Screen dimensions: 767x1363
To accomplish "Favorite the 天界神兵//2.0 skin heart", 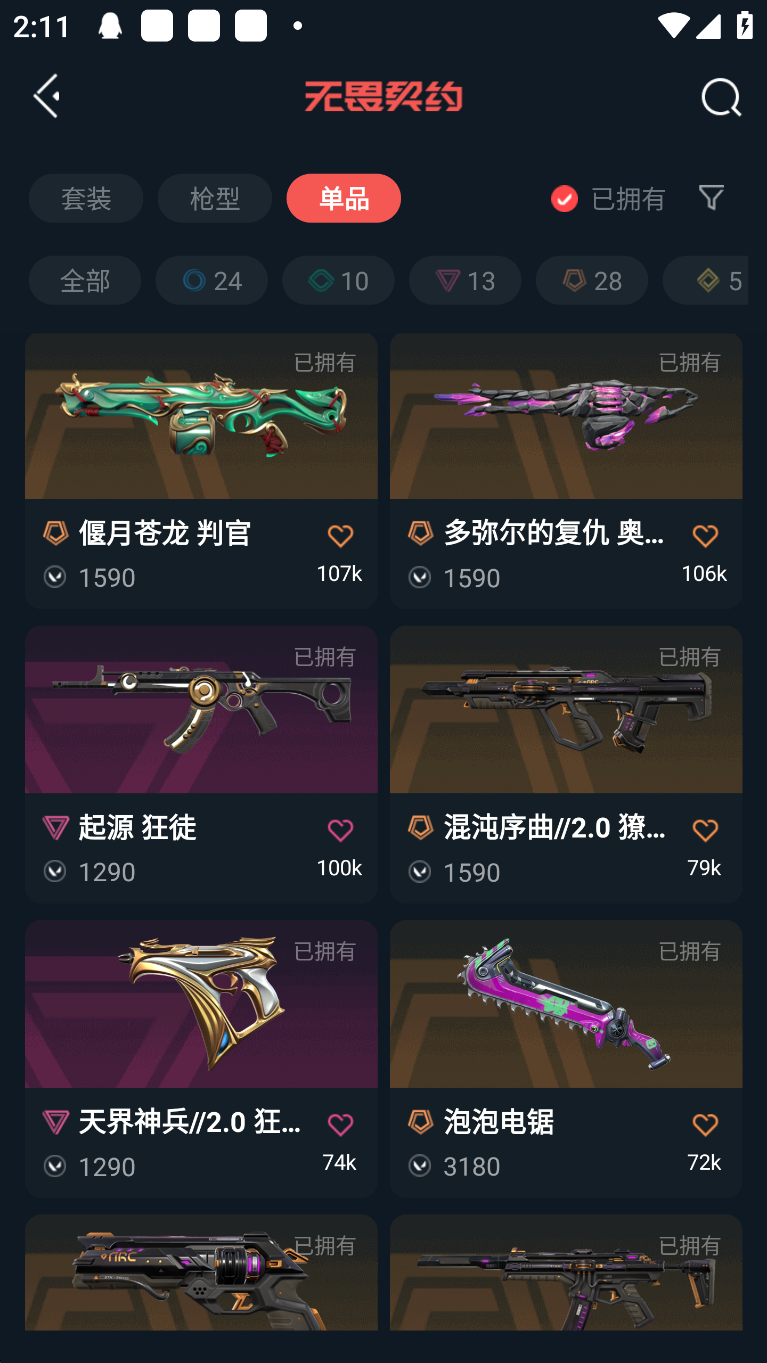I will [340, 1125].
